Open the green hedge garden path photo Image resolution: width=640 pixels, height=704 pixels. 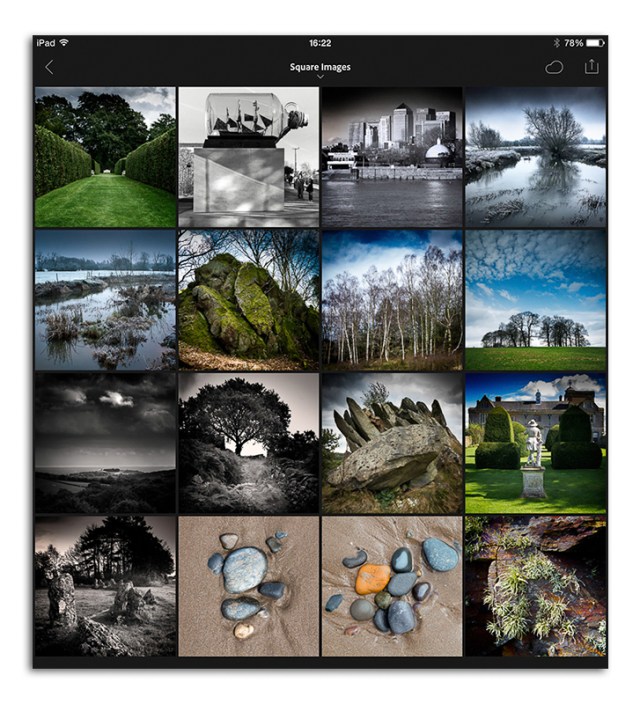(105, 157)
